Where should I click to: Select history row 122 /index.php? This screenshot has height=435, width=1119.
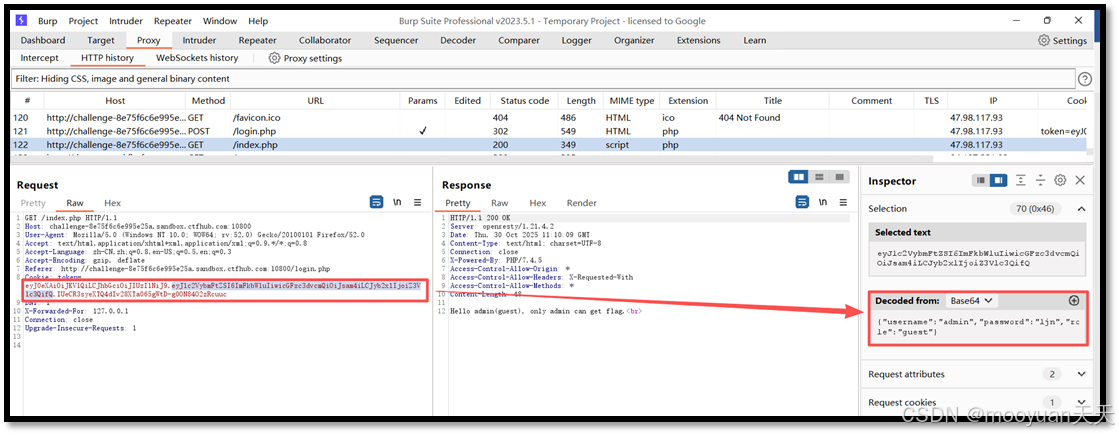[x=549, y=145]
